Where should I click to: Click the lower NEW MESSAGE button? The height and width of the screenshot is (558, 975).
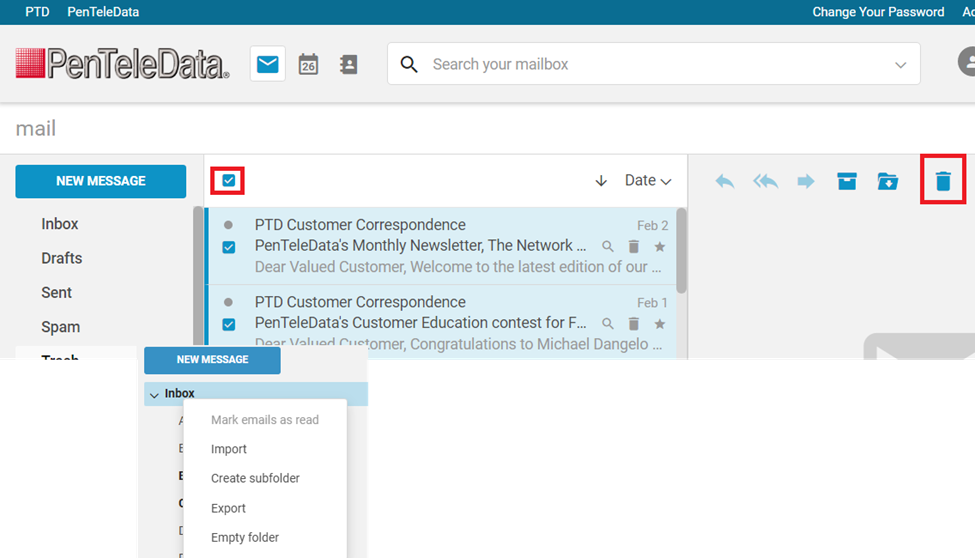pyautogui.click(x=212, y=360)
